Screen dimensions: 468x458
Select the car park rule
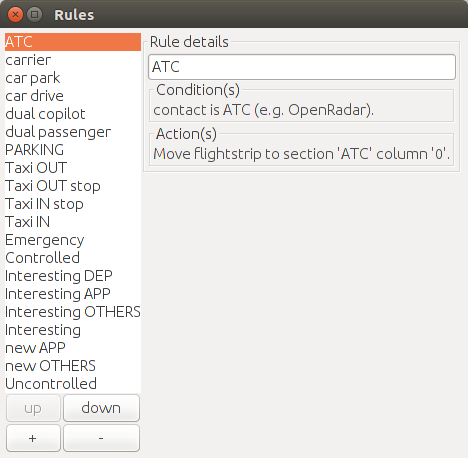pyautogui.click(x=73, y=78)
